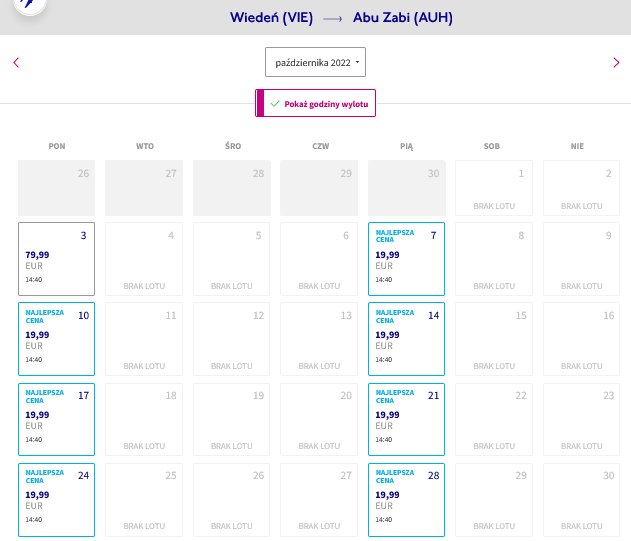Toggle the Pokaż godziny wylotu checkbox
This screenshot has height=541, width=631.
[316, 103]
